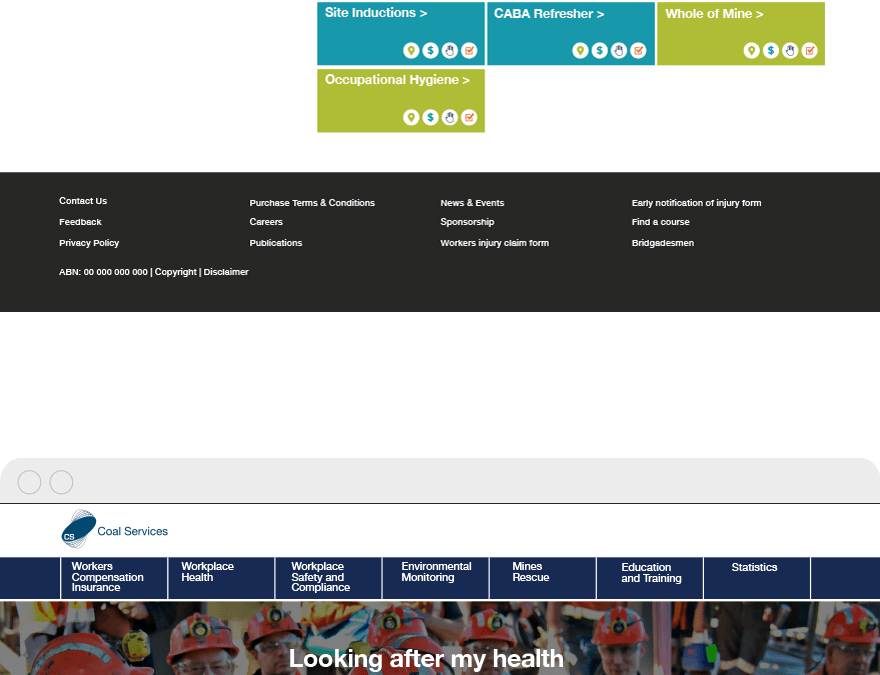Click the dollar icon on Occupational Hygiene tile
880x675 pixels.
tap(430, 117)
